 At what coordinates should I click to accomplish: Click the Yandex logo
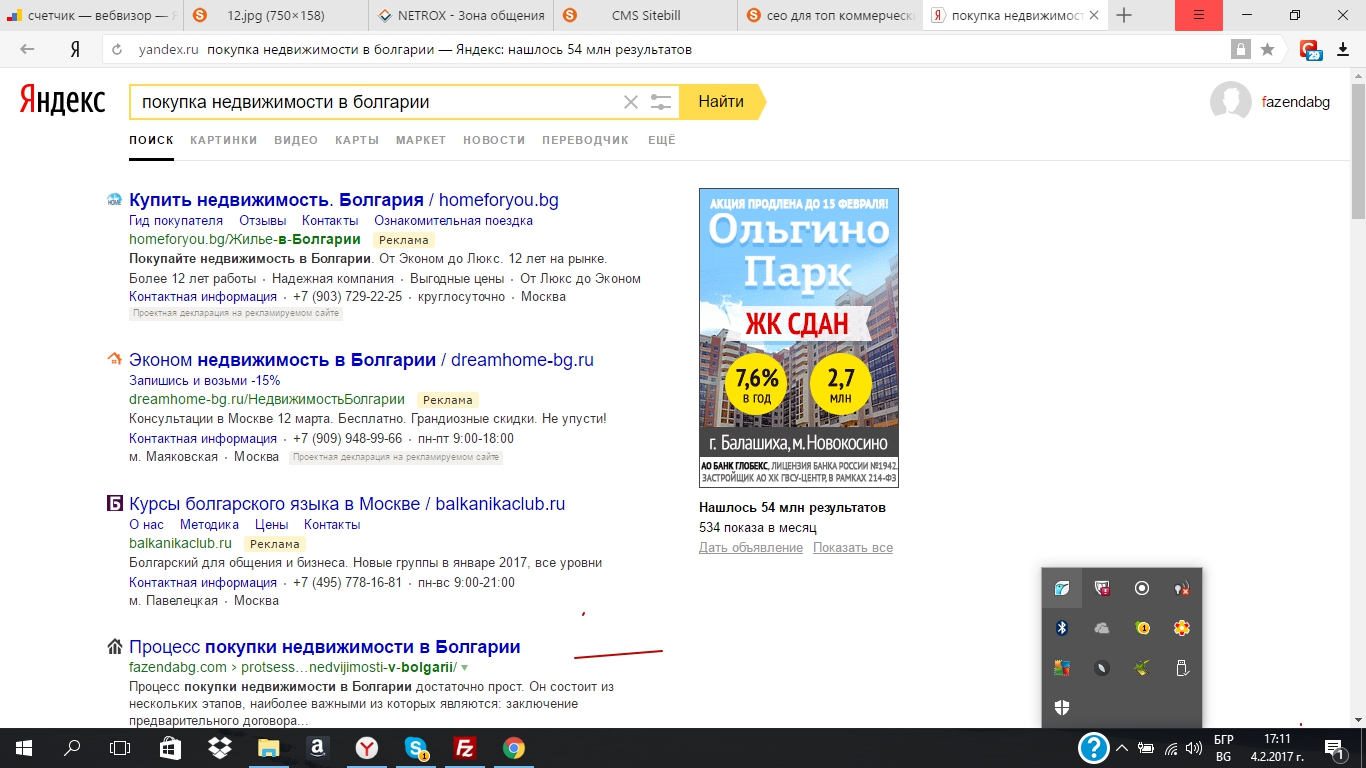(62, 100)
